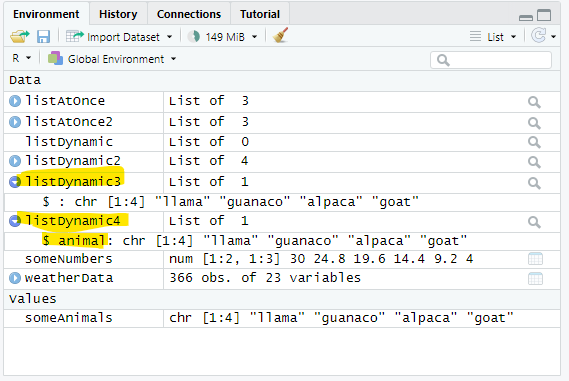The width and height of the screenshot is (569, 381).
Task: Click the load workspace folder icon
Action: pyautogui.click(x=20, y=36)
